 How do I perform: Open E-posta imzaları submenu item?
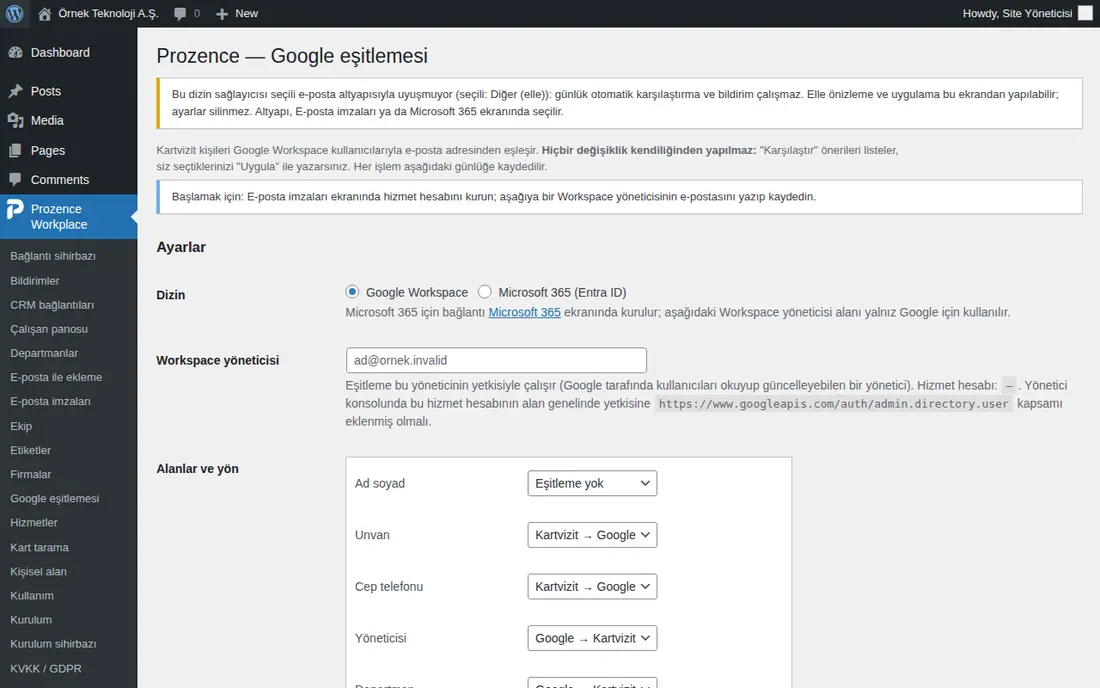(51, 401)
